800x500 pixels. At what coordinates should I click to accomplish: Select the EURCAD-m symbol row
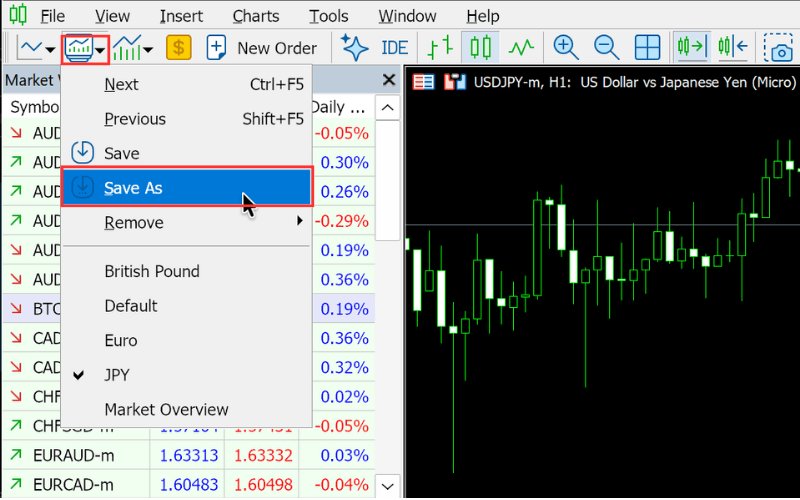click(189, 484)
